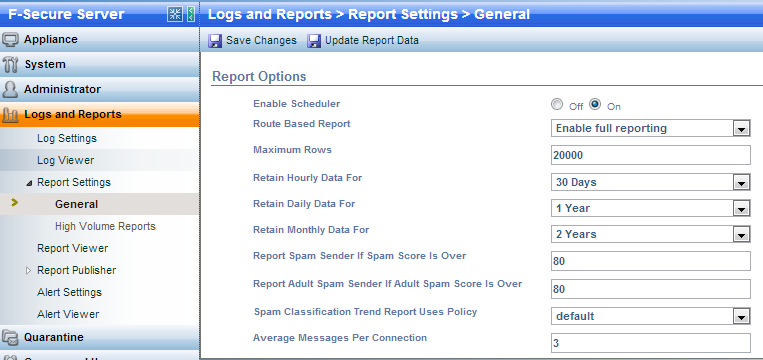
Task: Click the System wrench tools icon
Action: click(11, 64)
